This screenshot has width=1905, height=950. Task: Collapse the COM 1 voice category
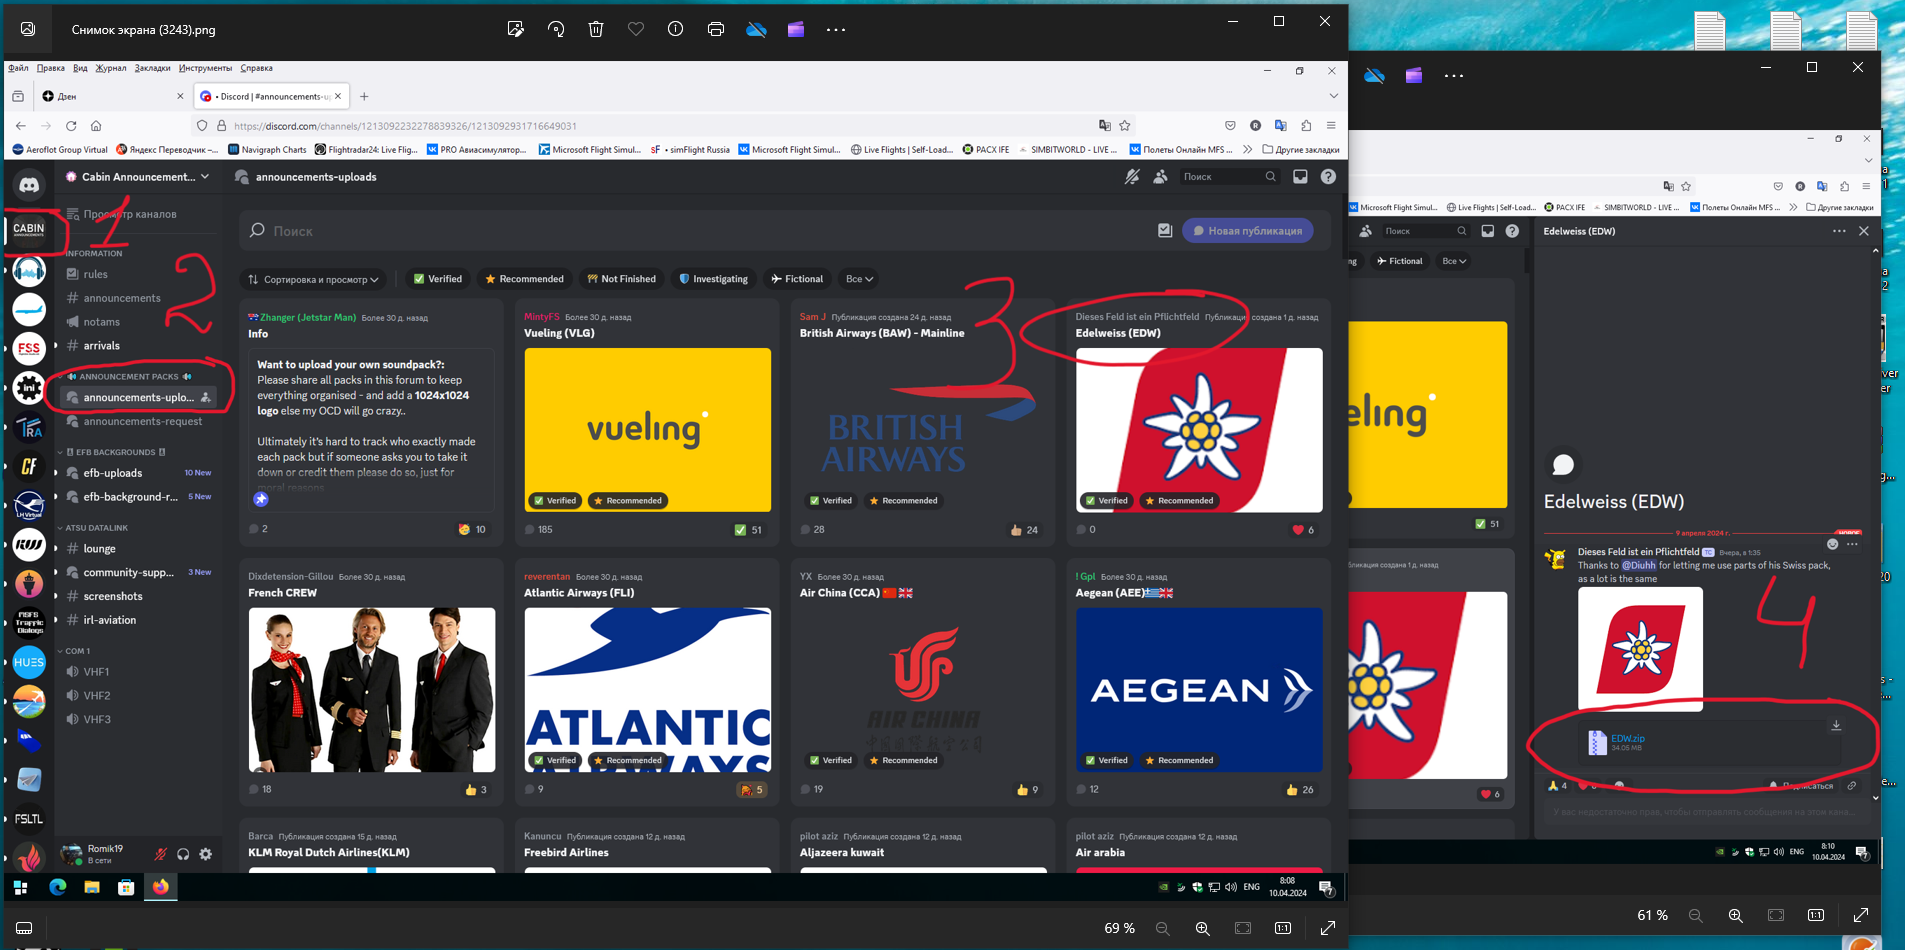(x=75, y=650)
